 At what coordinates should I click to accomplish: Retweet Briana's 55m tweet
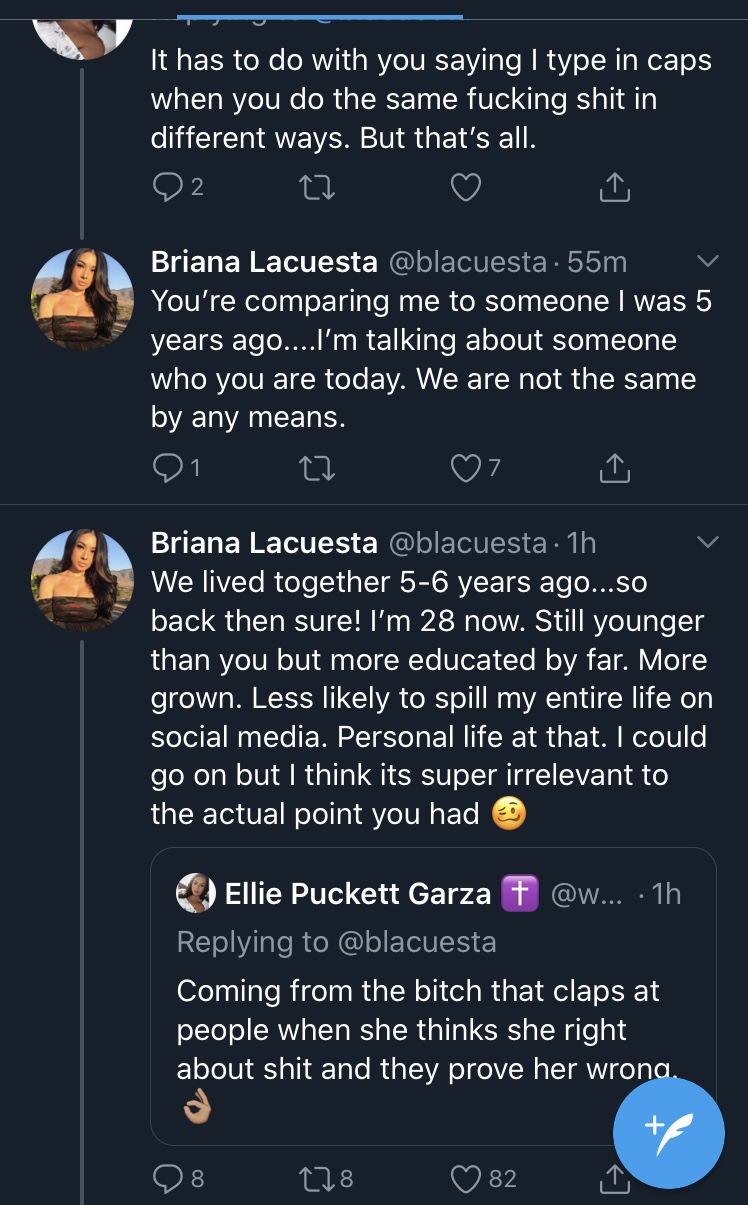[x=317, y=467]
